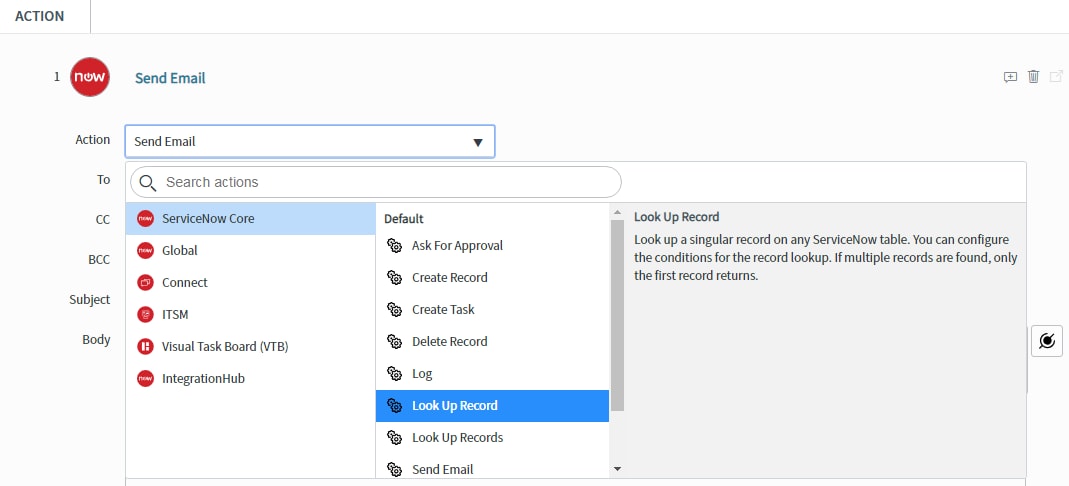
Task: Click gears icon beside Send Email entry
Action: pyautogui.click(x=394, y=470)
